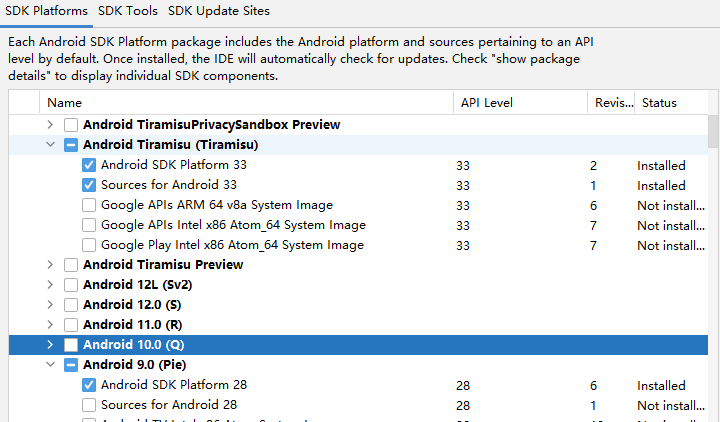
Task: Expand the Android 10.0 (Q) row
Action: (51, 345)
